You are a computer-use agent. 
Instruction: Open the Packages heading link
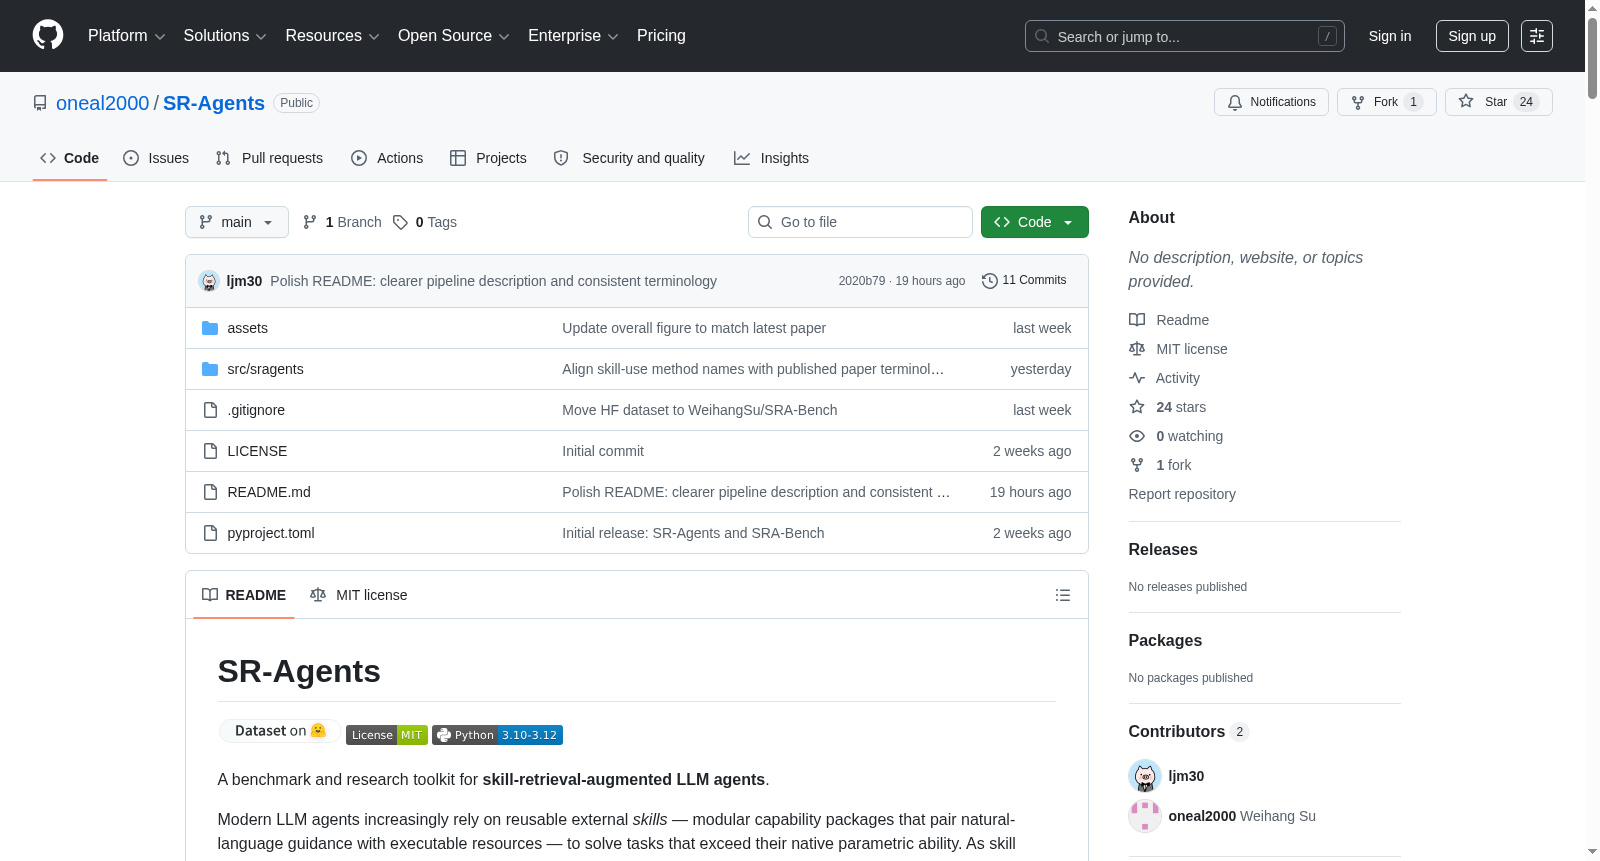tap(1165, 641)
